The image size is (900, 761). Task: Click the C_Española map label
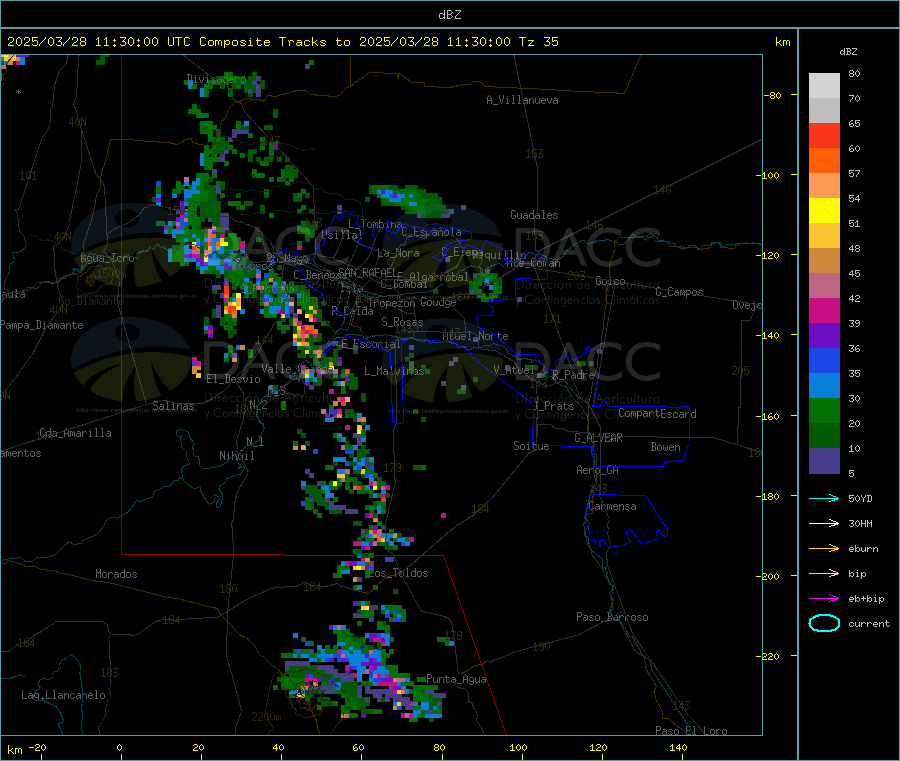pos(432,232)
